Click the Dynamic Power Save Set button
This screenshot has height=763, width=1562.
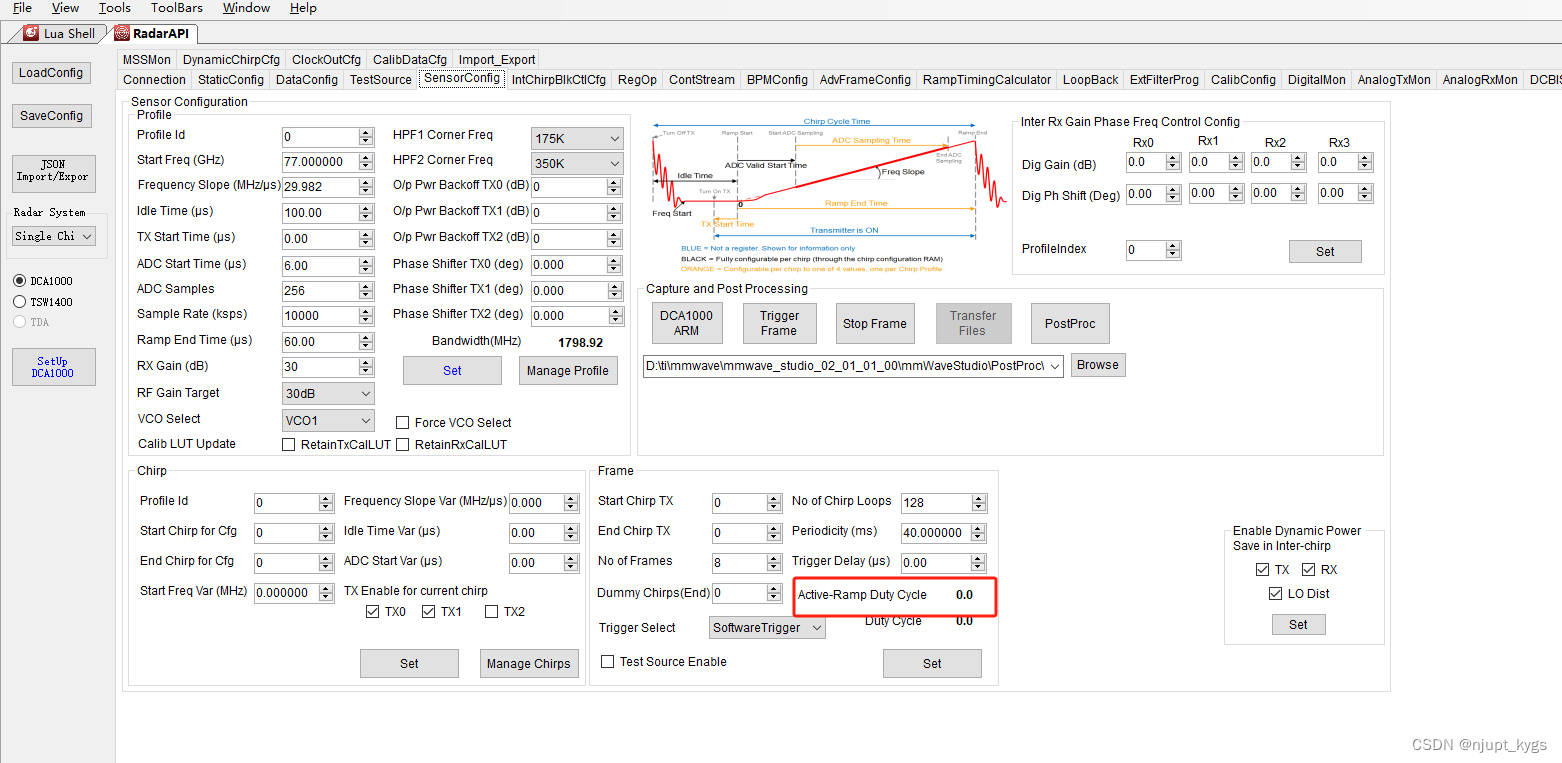point(1298,625)
